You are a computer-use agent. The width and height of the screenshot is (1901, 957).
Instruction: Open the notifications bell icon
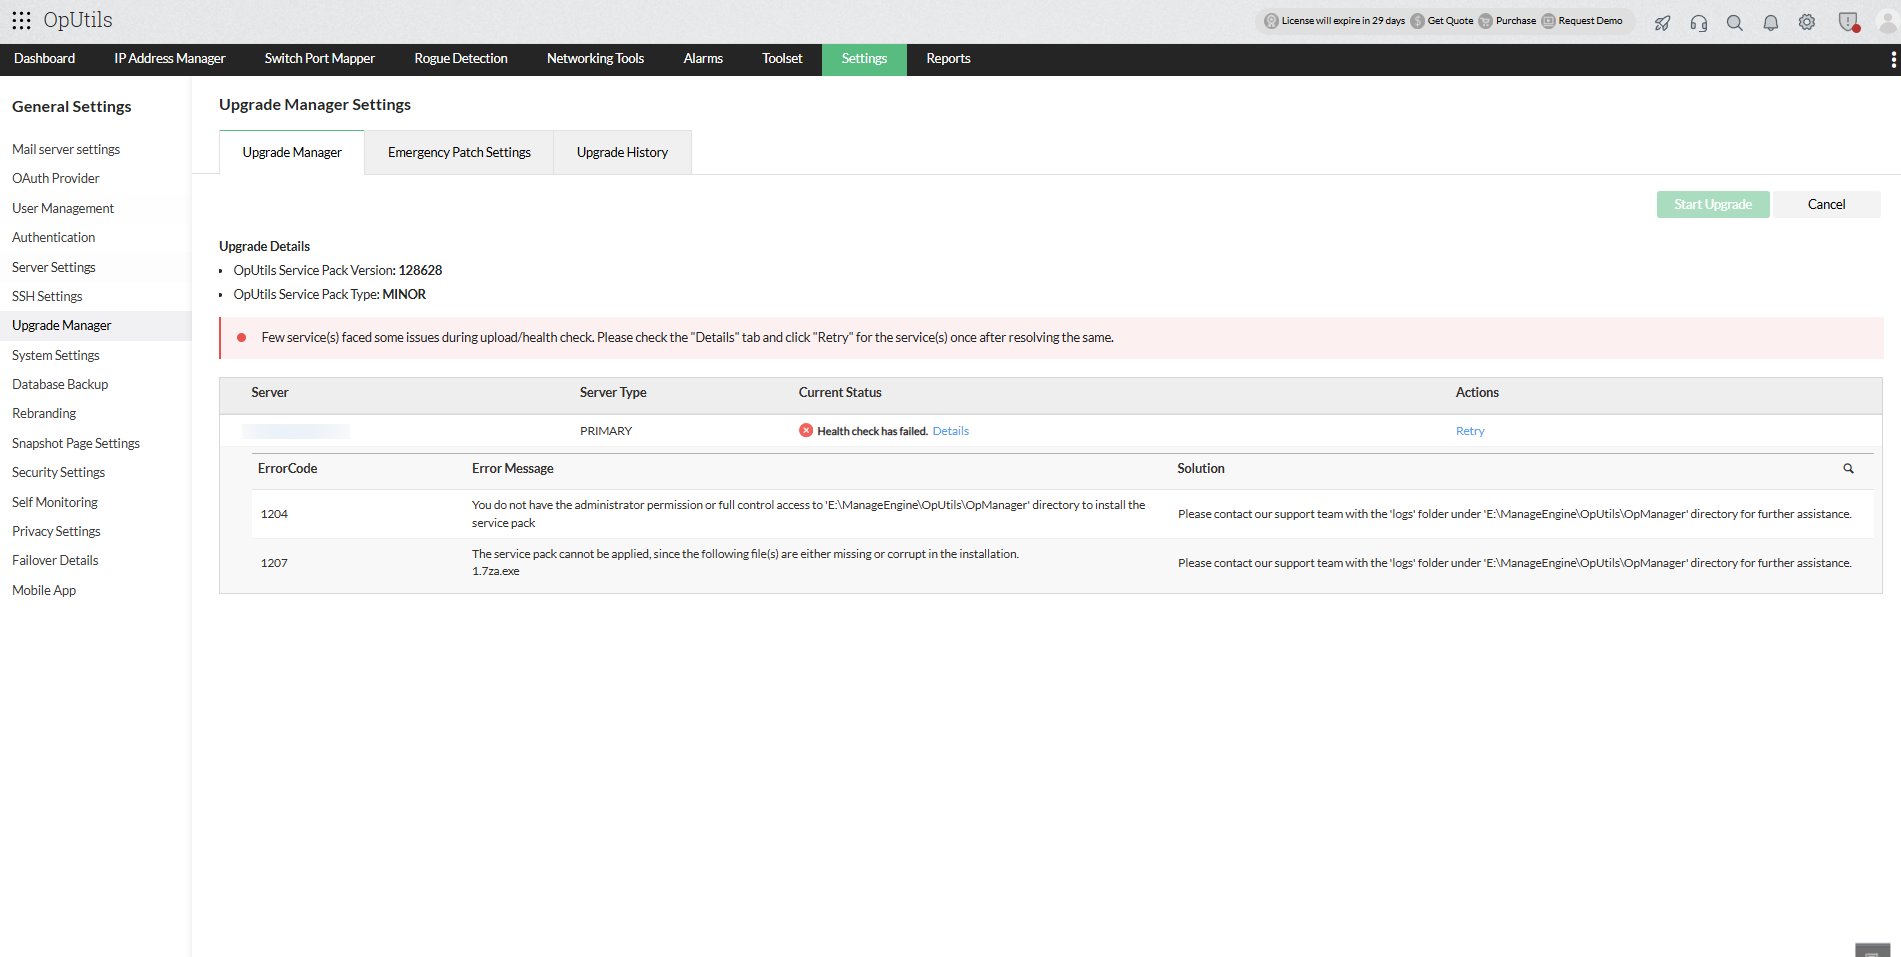coord(1770,22)
